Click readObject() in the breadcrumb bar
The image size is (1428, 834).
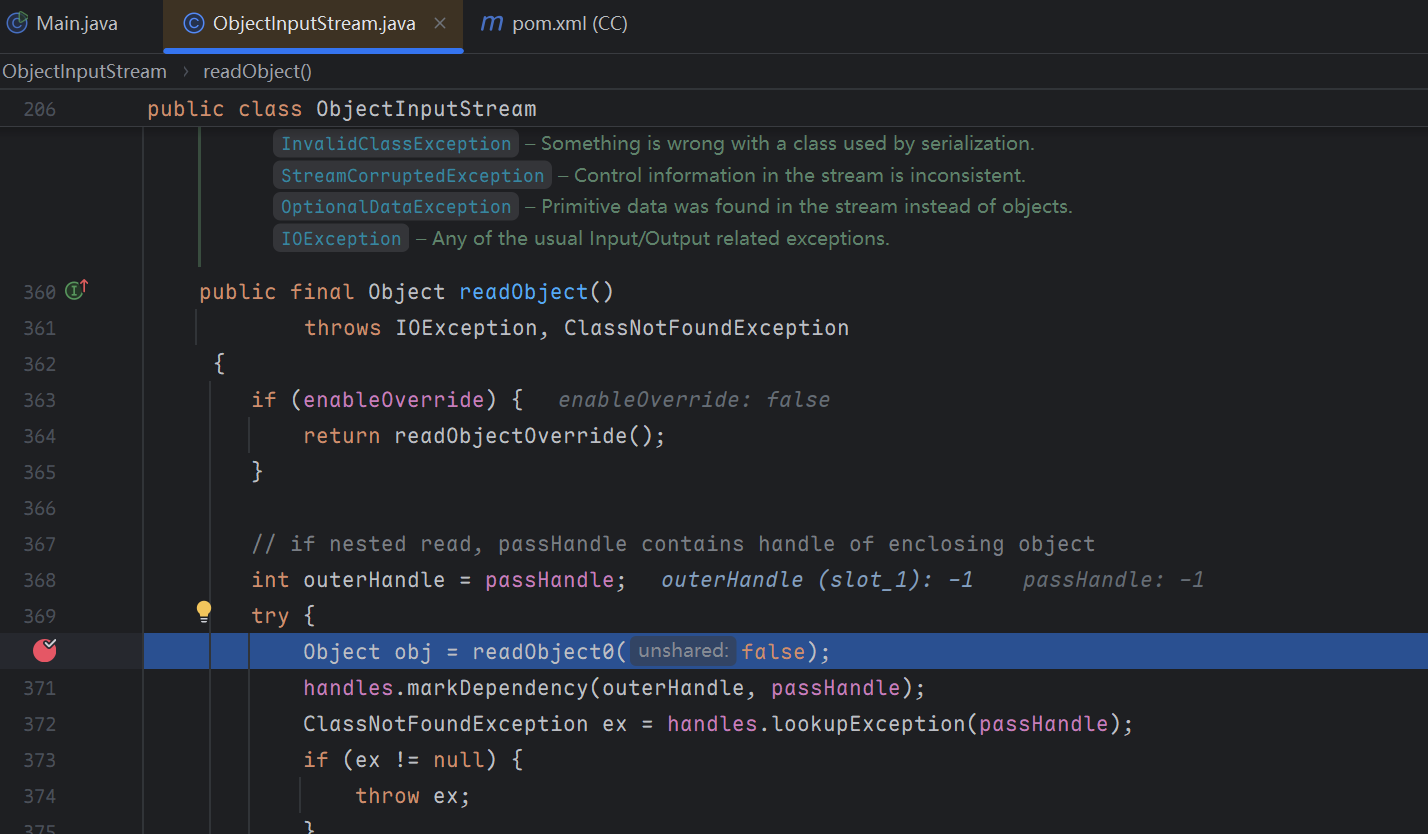257,71
